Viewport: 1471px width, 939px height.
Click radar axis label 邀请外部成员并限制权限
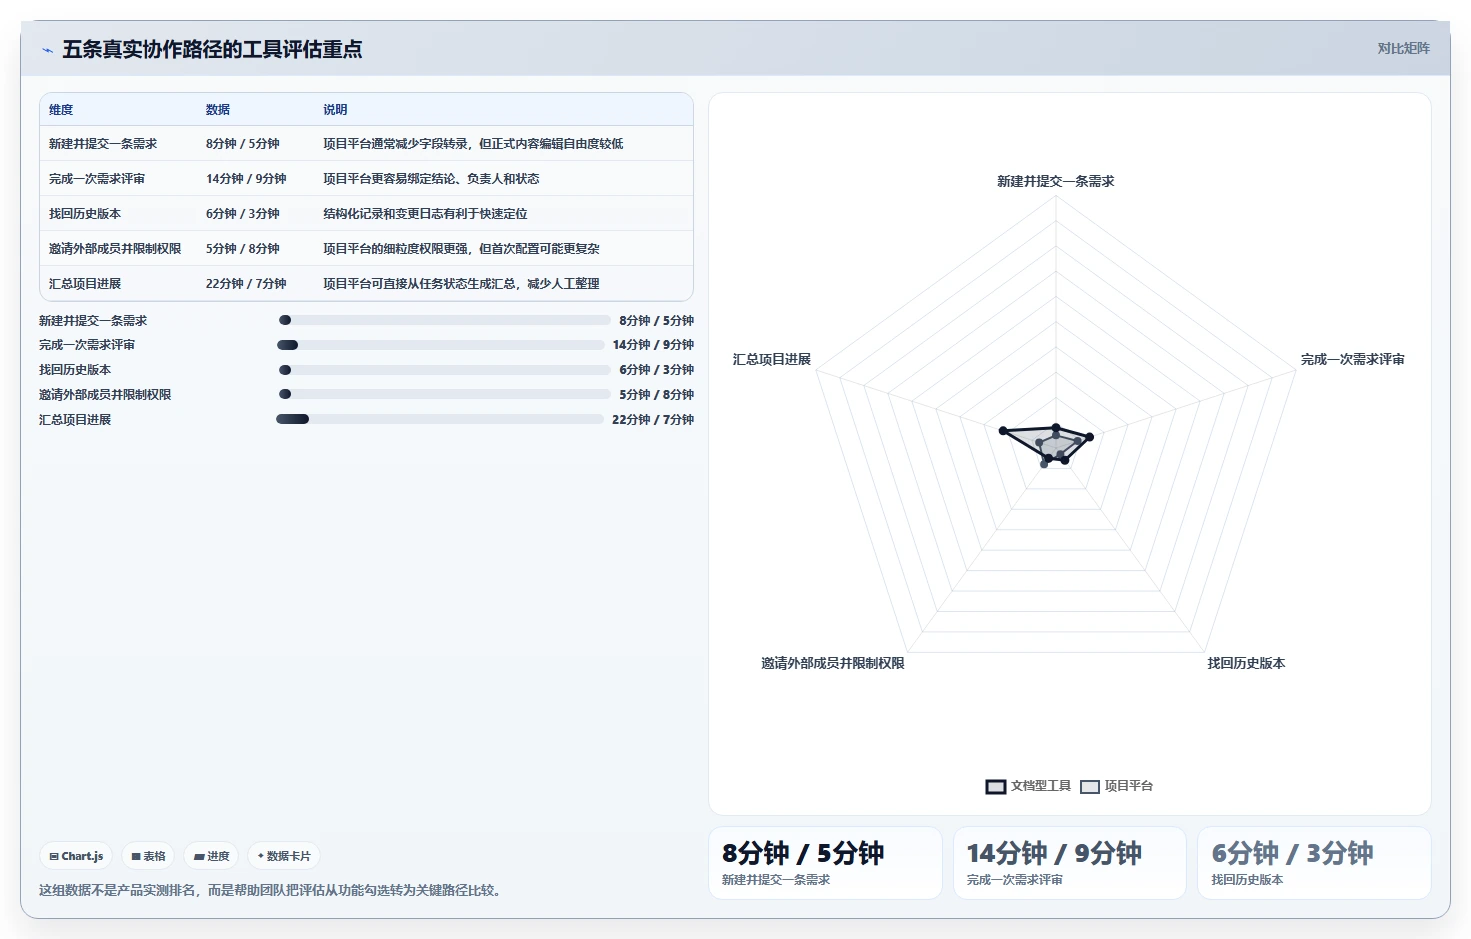832,663
